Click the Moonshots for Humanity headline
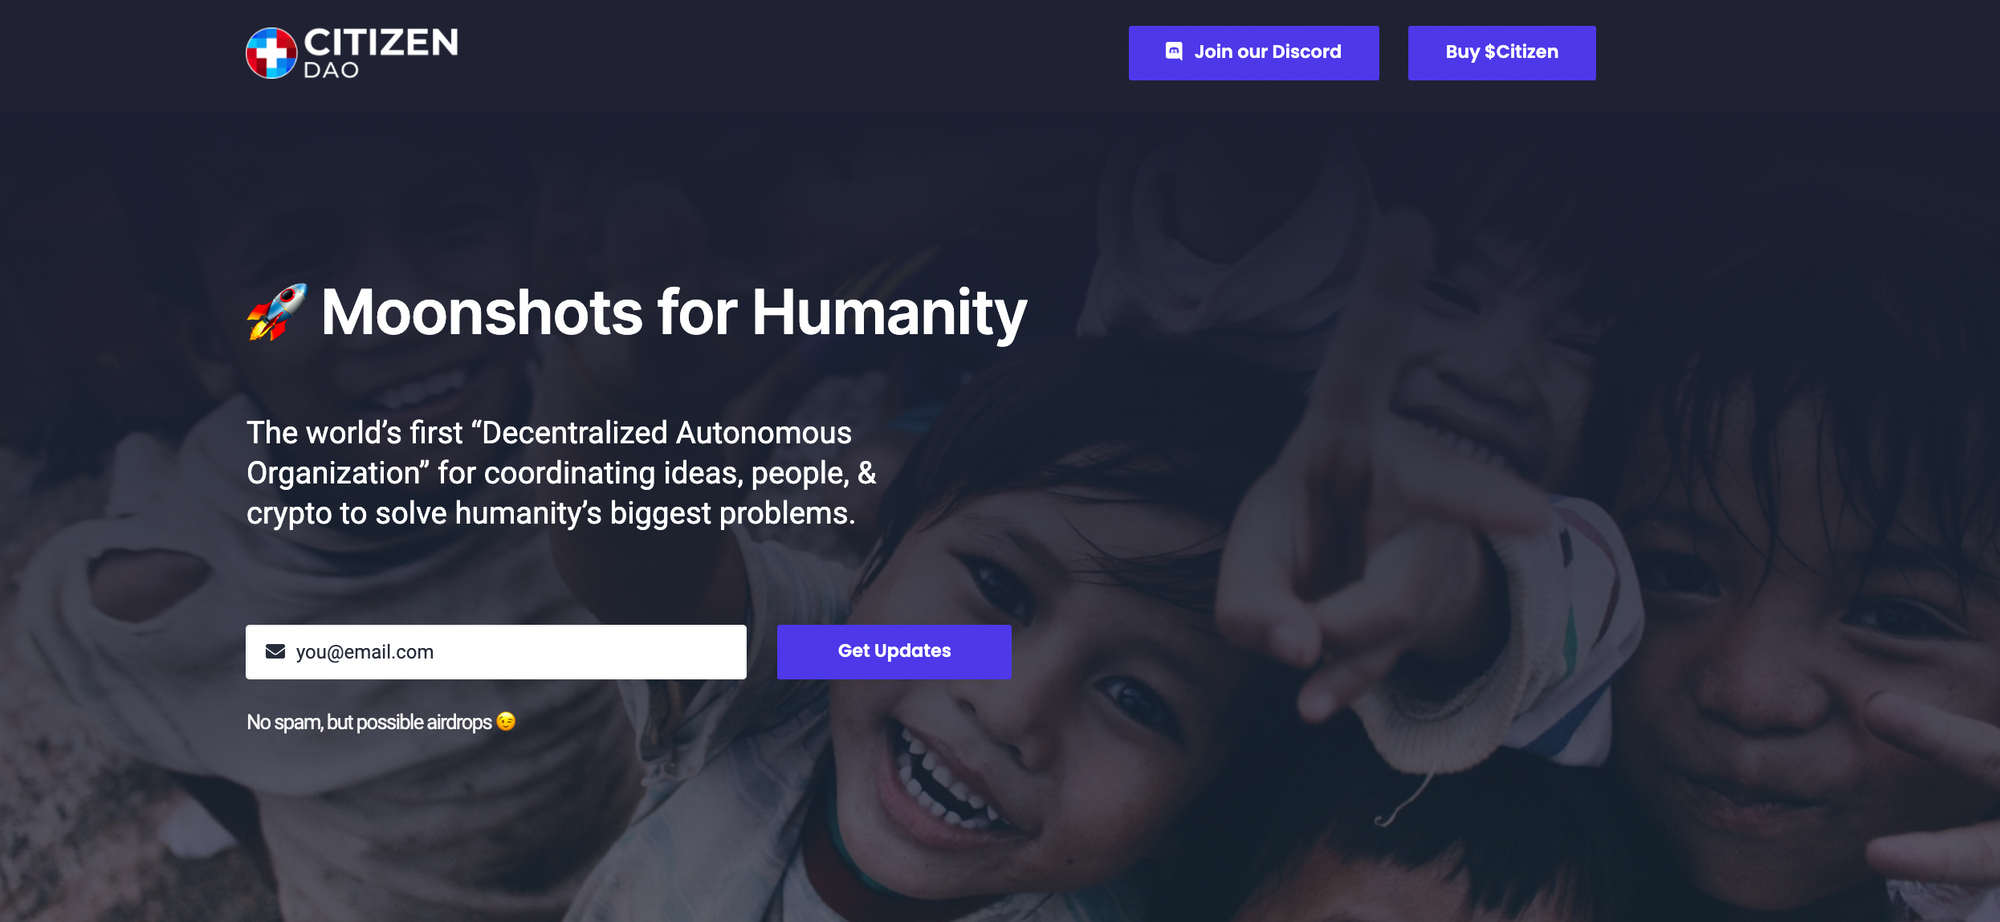 pyautogui.click(x=636, y=313)
